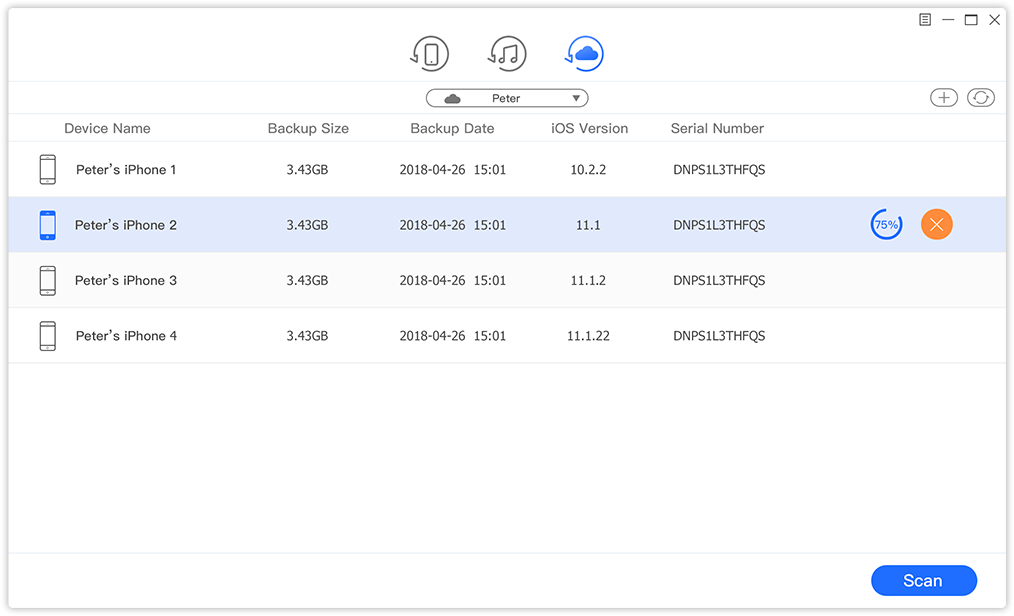Open Recover from iOS Device mode icon
Image resolution: width=1014 pixels, height=616 pixels.
(x=430, y=54)
